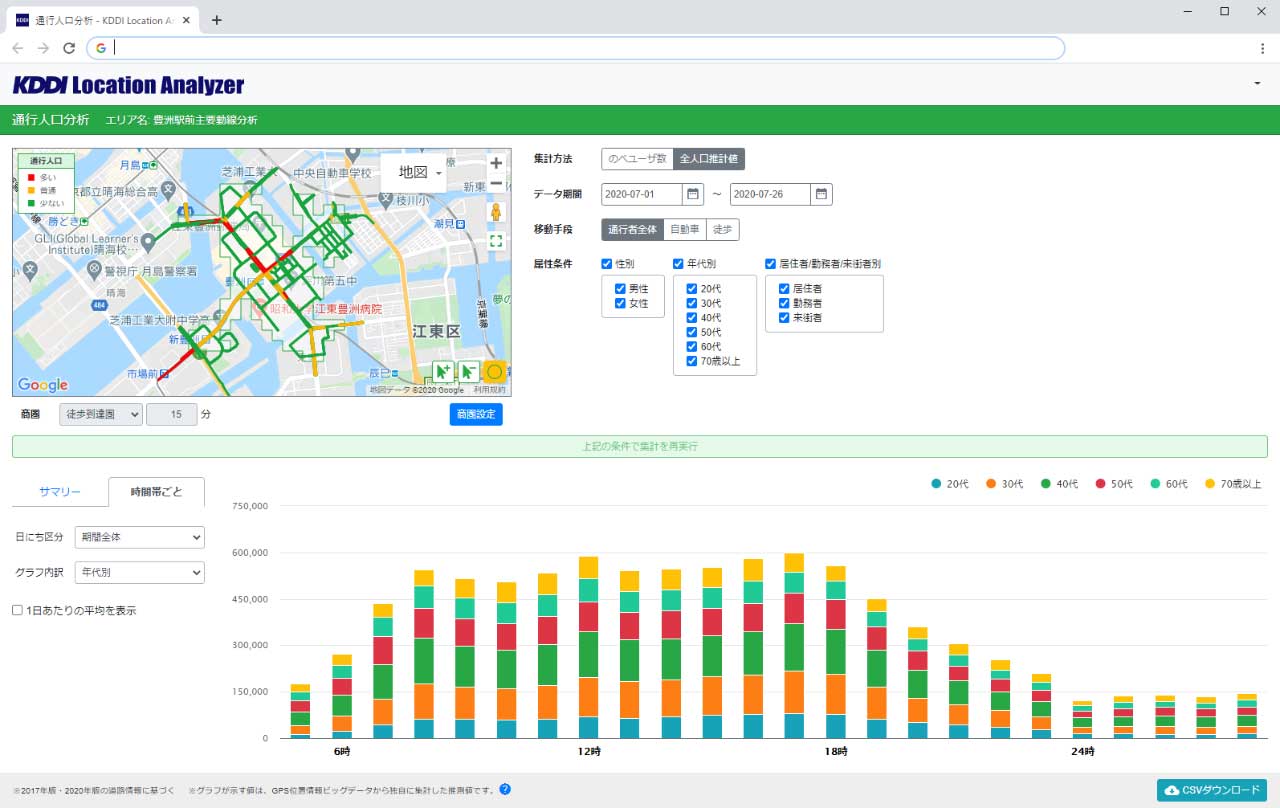Download data with CSVダウンロード button
The width and height of the screenshot is (1280, 808).
click(x=1212, y=790)
